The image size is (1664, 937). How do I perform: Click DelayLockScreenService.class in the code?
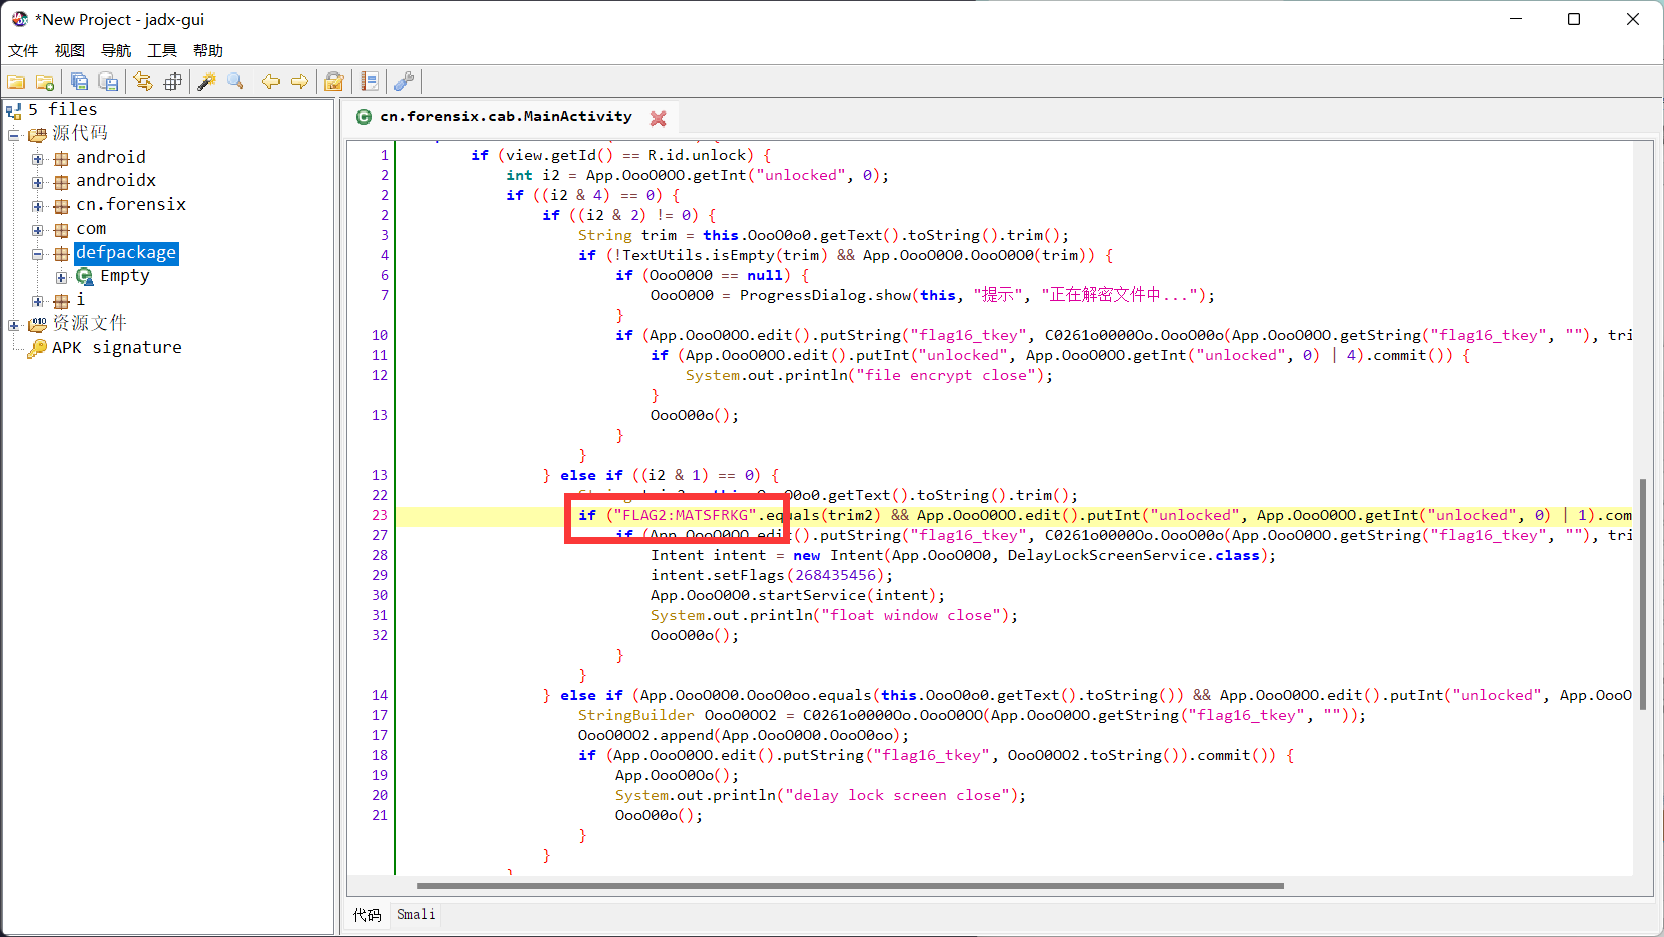click(x=1133, y=555)
